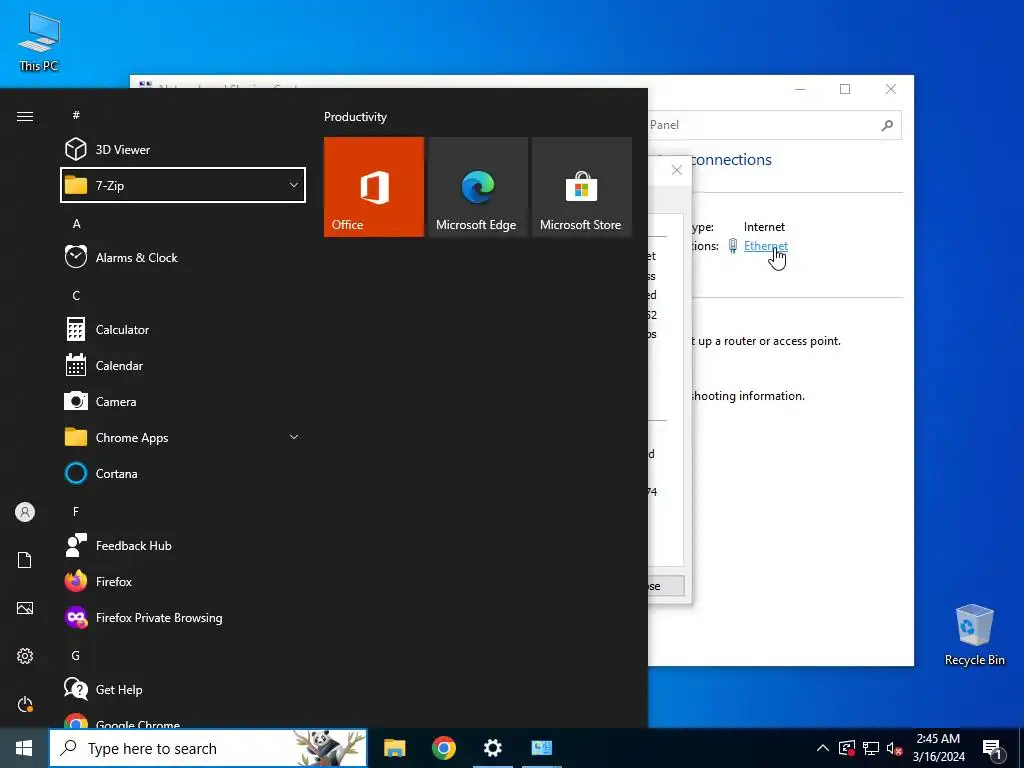Viewport: 1024px width, 768px height.
Task: Click the Productivity group title
Action: pyautogui.click(x=355, y=117)
